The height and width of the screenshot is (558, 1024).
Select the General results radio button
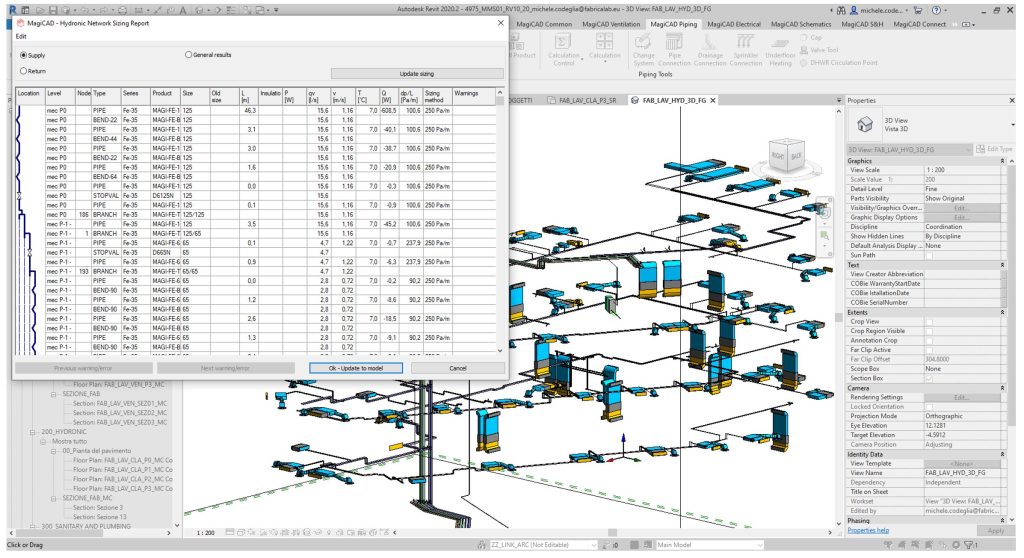coord(188,55)
